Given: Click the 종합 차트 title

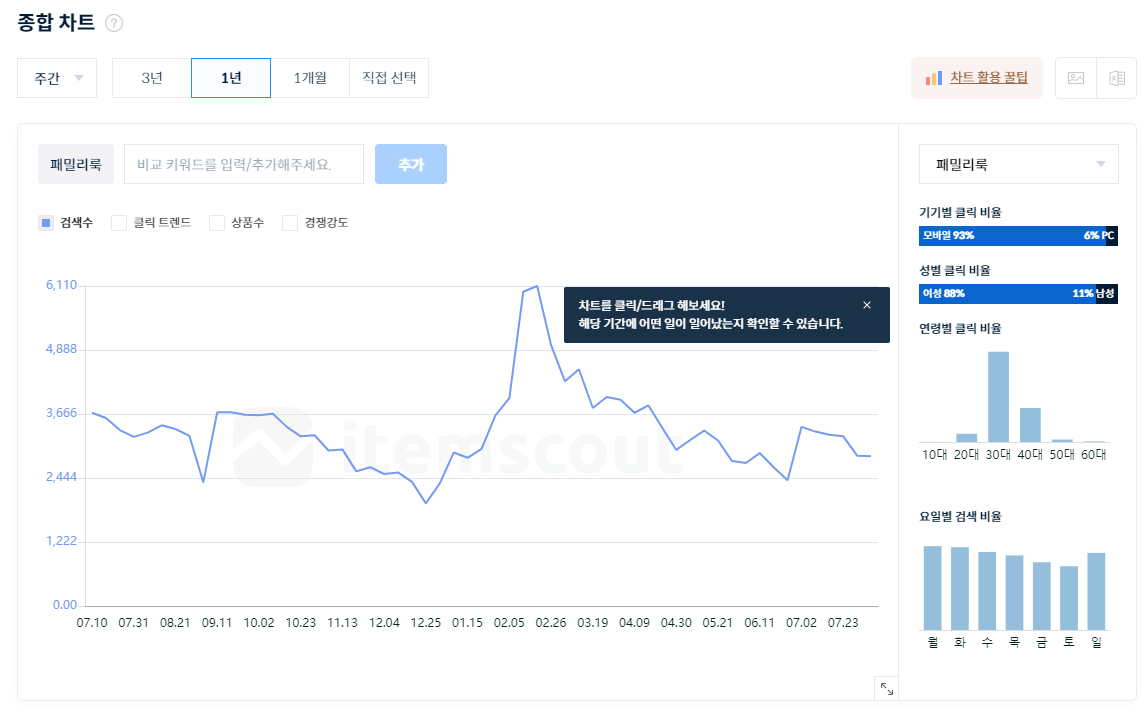Looking at the screenshot, I should coord(56,23).
